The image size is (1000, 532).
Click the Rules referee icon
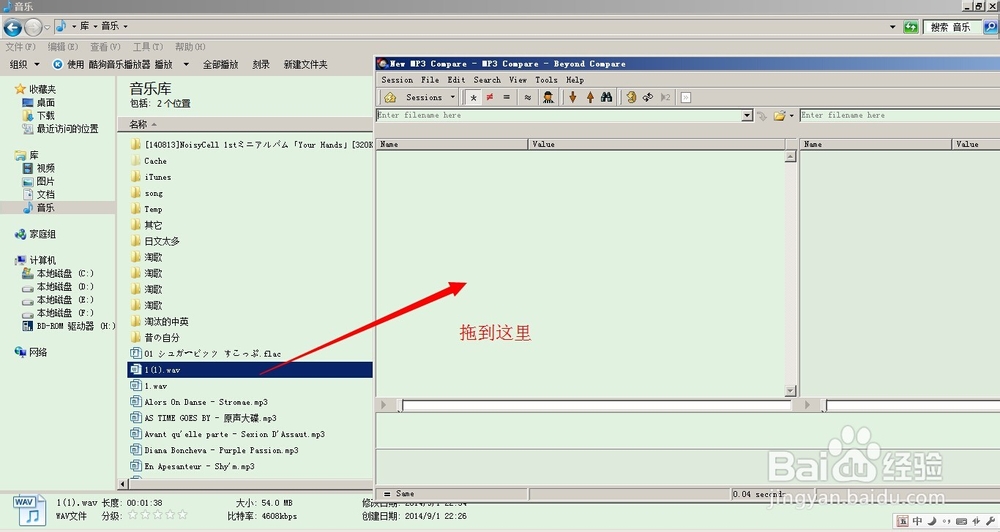click(548, 98)
